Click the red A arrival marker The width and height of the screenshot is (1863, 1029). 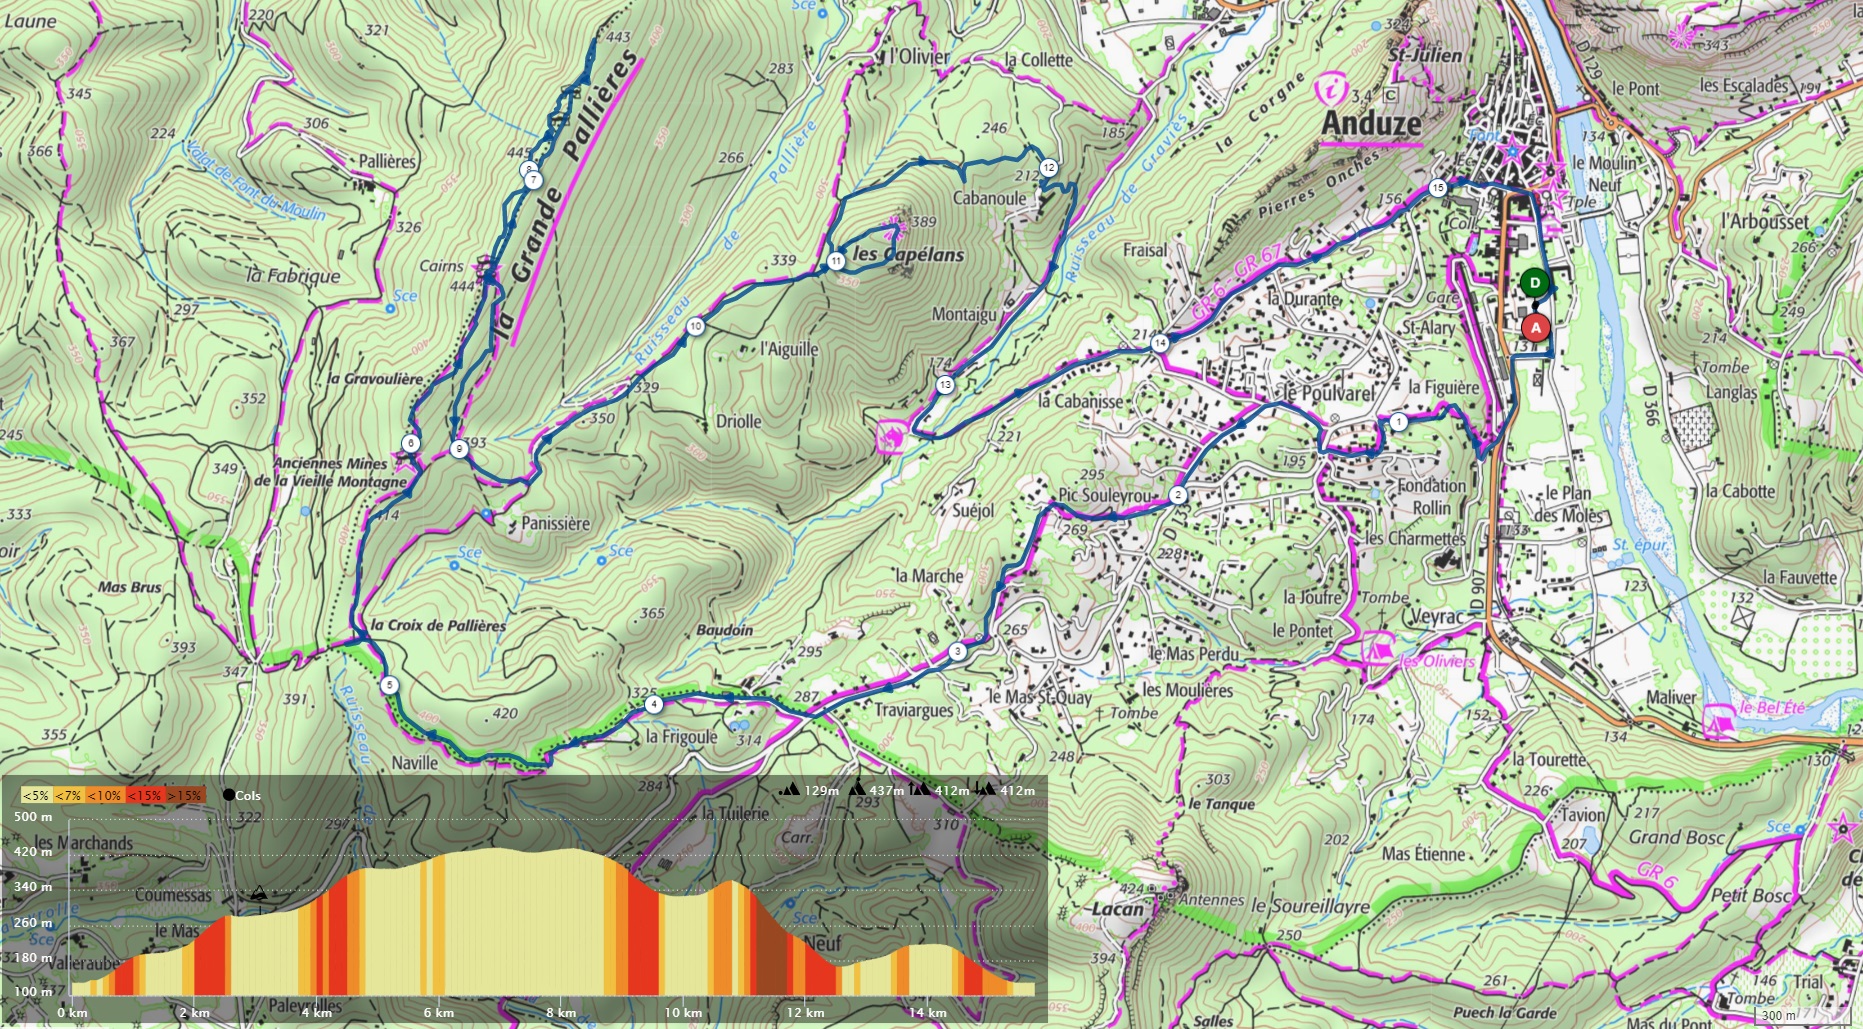(1536, 327)
